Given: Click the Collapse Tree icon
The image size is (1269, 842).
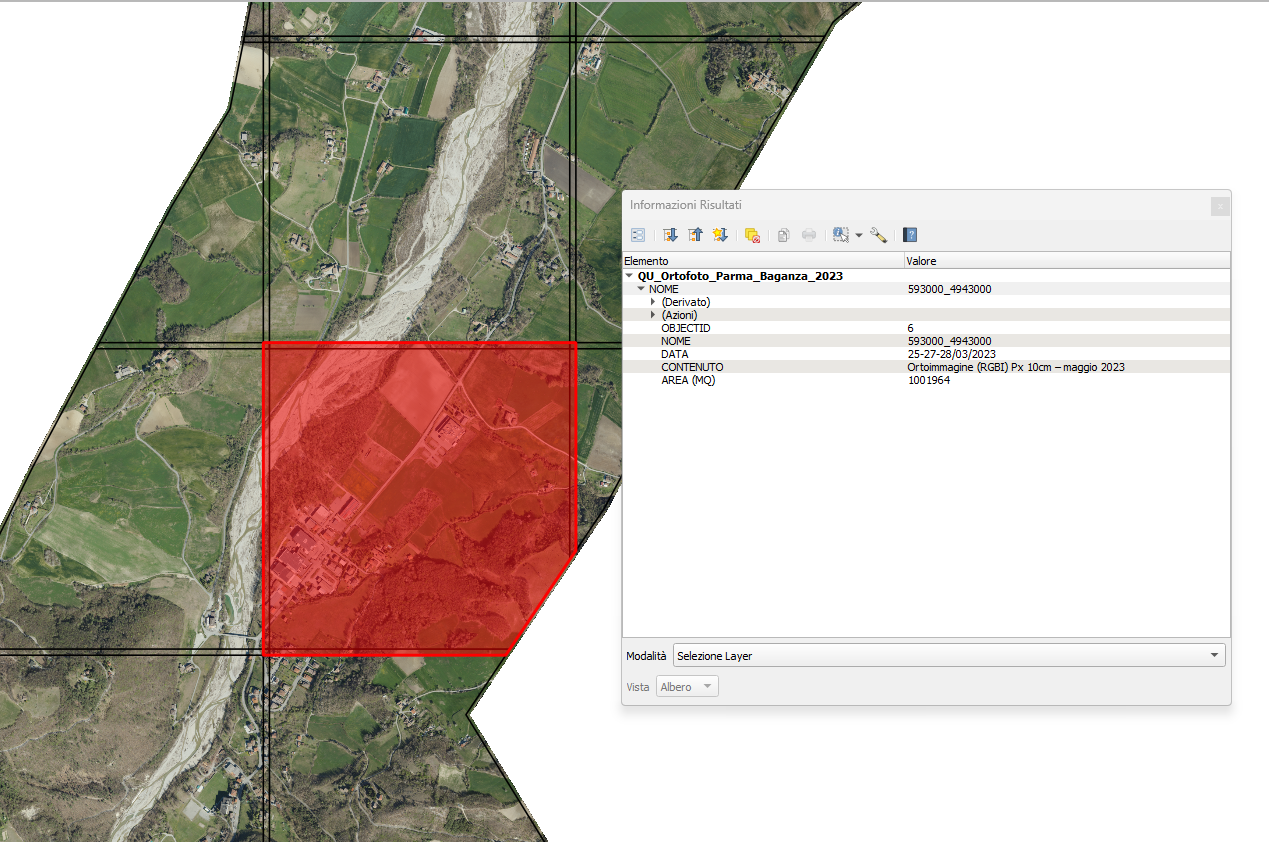Looking at the screenshot, I should (x=695, y=235).
